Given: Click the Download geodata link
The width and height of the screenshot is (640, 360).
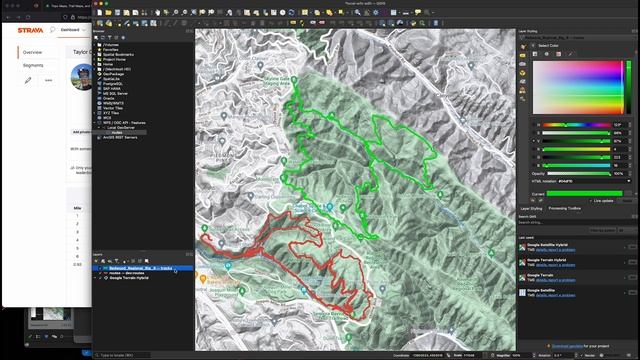Looking at the screenshot, I should [x=567, y=346].
